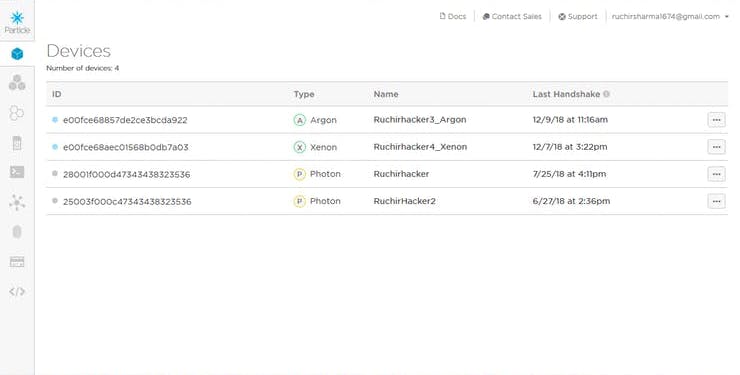Click Photon label in RuchirHacker2 row
This screenshot has width=740, height=375.
pos(325,201)
